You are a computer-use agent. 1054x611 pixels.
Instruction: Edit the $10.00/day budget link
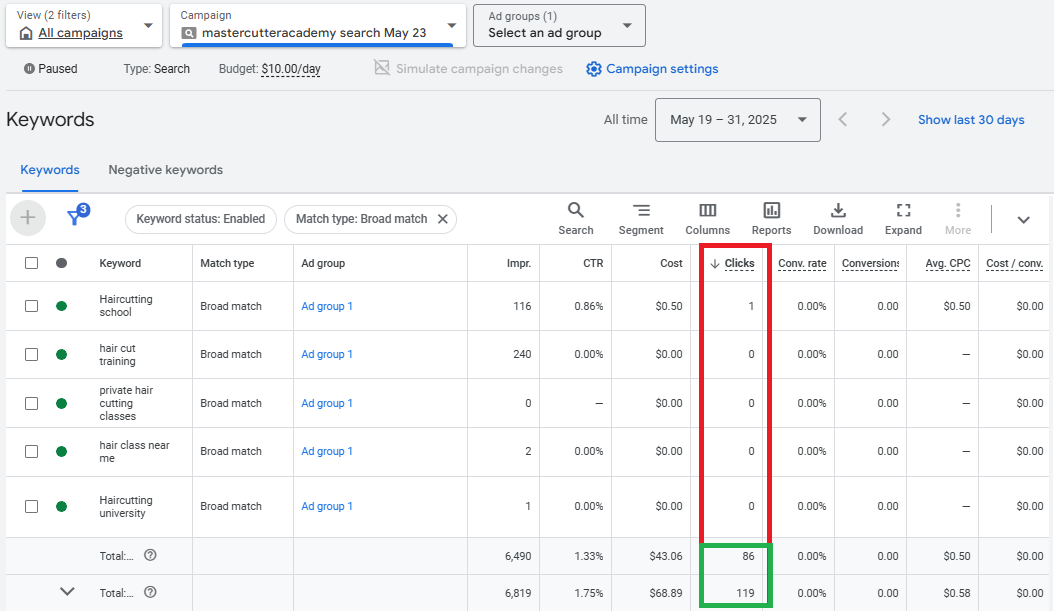[x=291, y=69]
